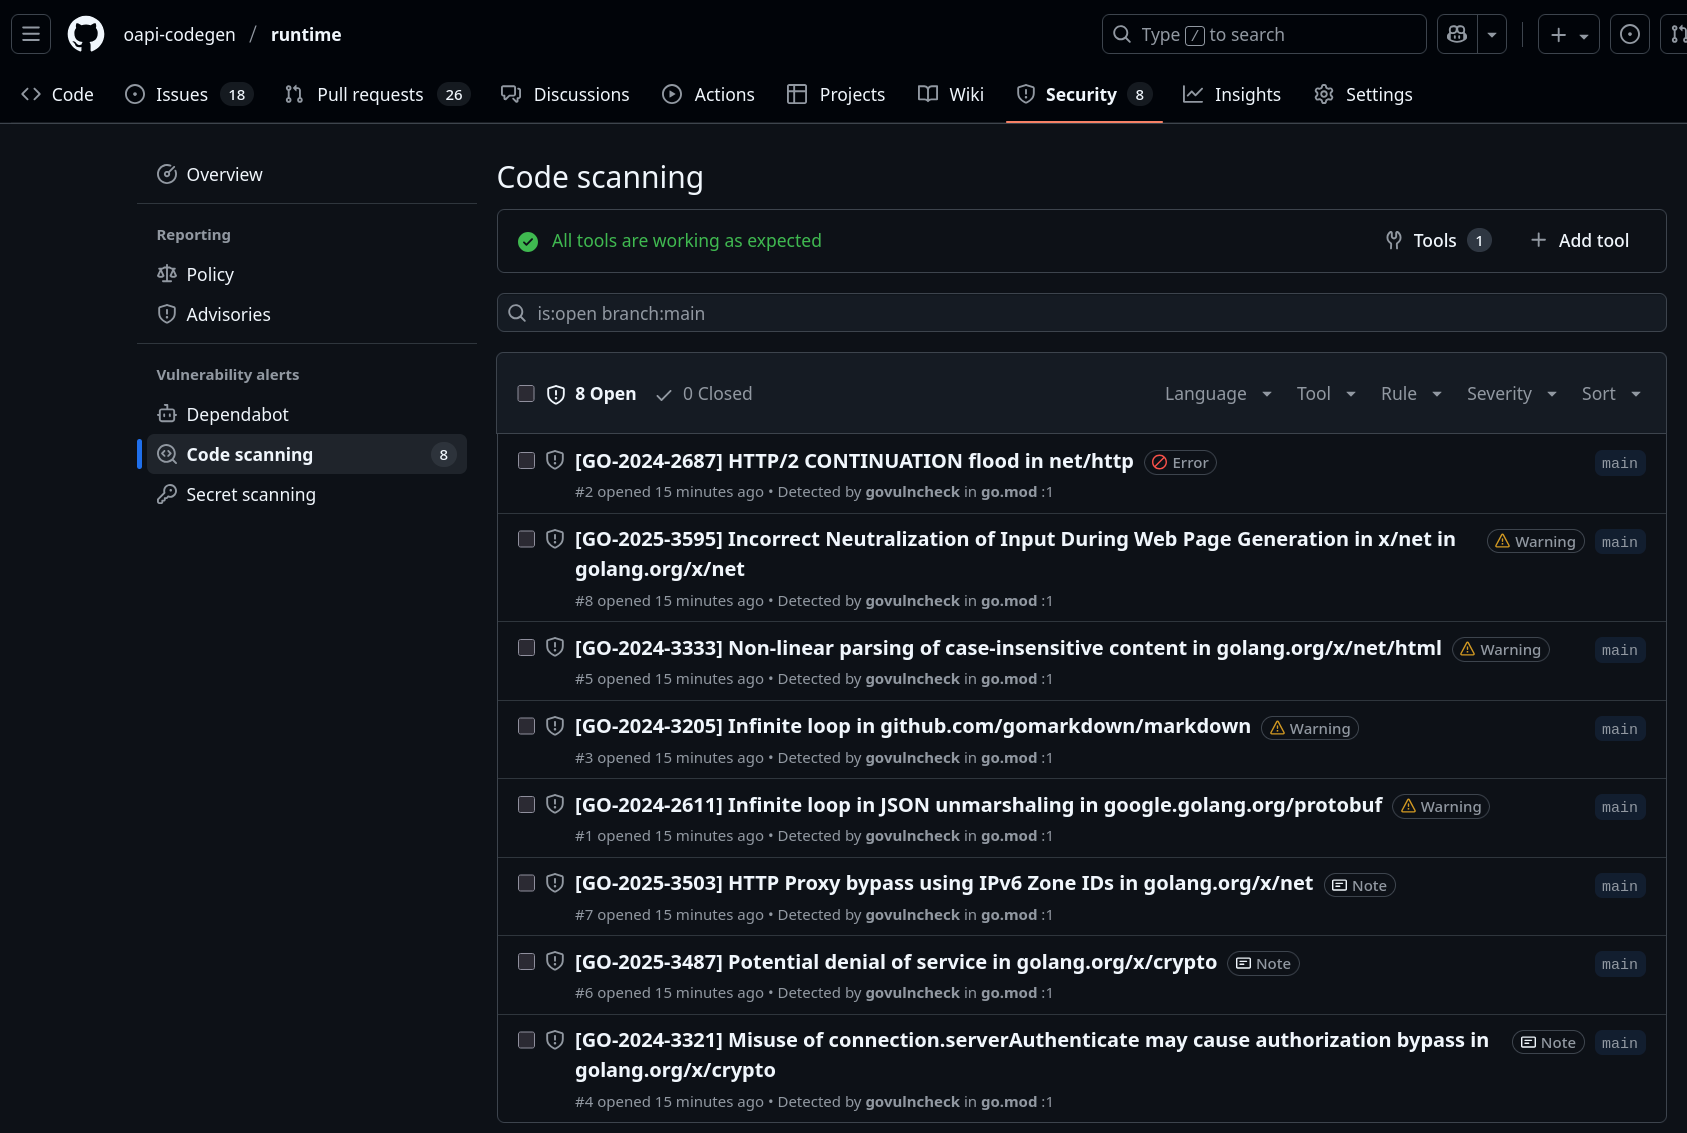The image size is (1687, 1133).
Task: Click the shield icon beside GO-2024-2687 alert
Action: (x=555, y=460)
